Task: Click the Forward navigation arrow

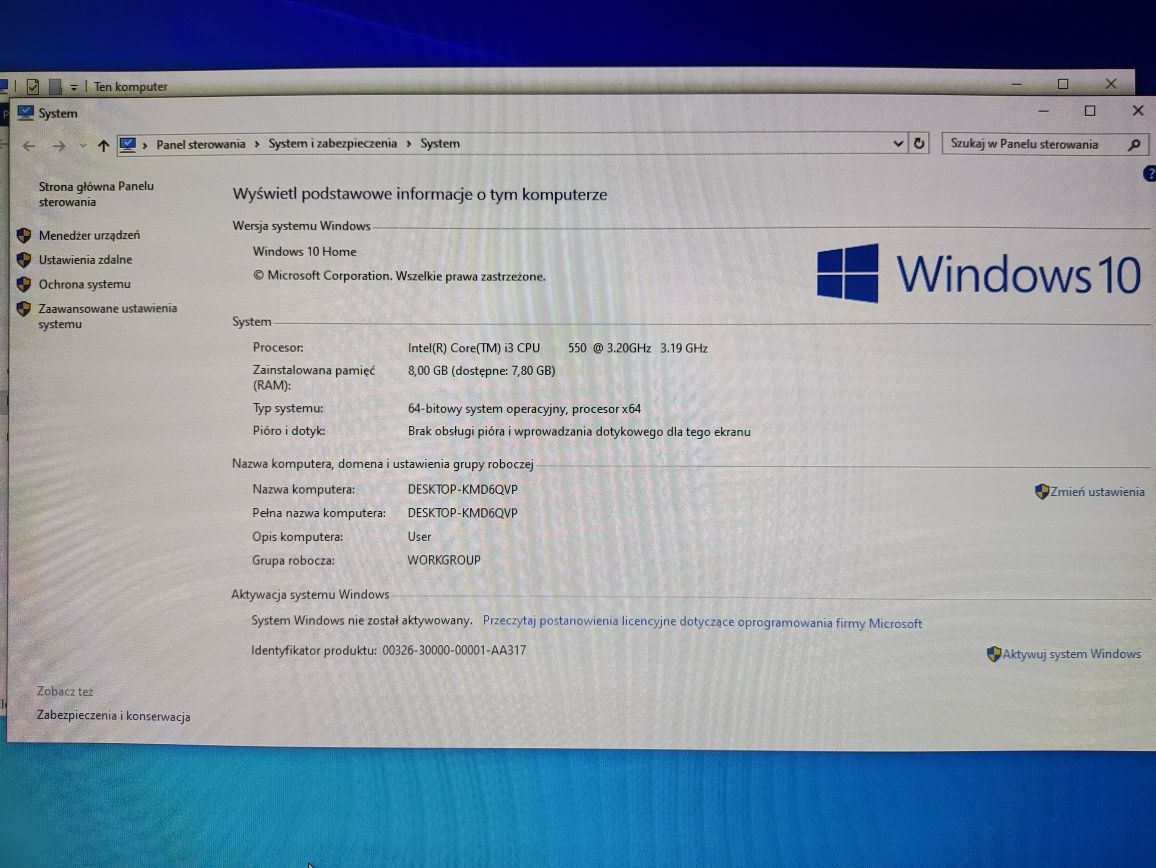Action: click(x=59, y=146)
